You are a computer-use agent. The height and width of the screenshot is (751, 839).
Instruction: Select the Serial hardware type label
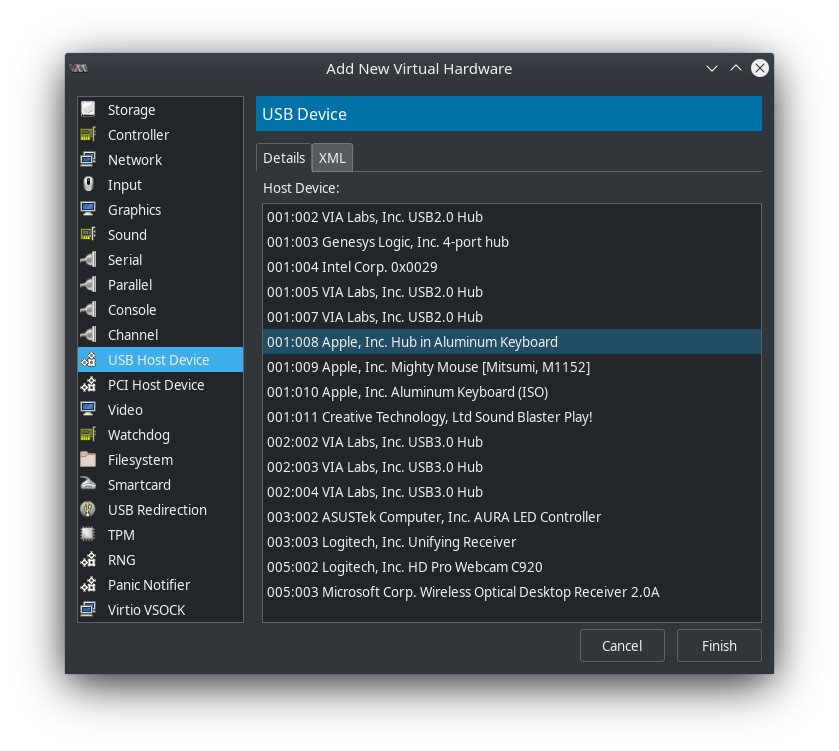pos(125,260)
